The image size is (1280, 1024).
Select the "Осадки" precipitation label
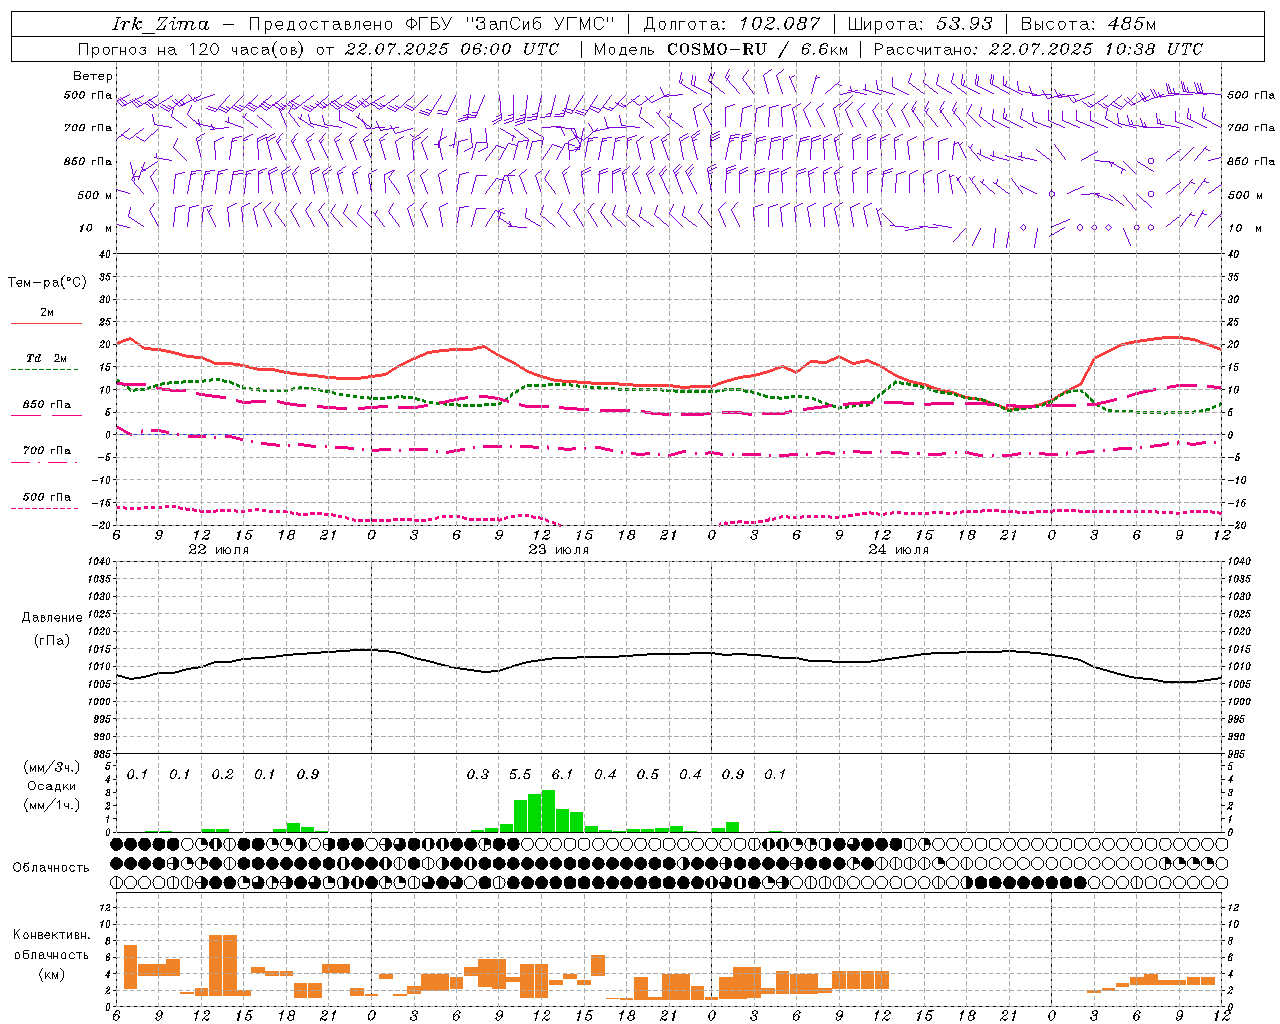(51, 786)
